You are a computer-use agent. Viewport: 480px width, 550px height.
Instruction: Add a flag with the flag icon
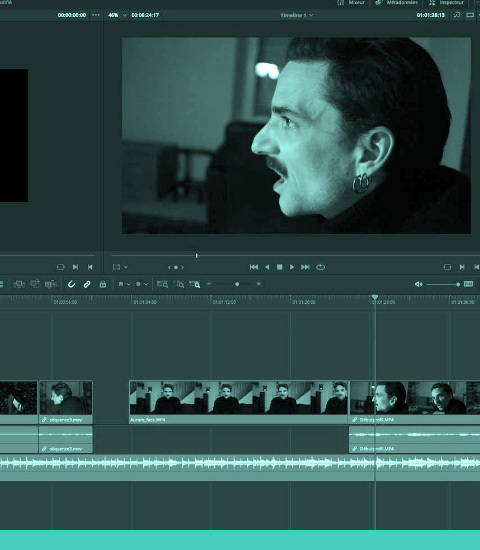coord(121,284)
